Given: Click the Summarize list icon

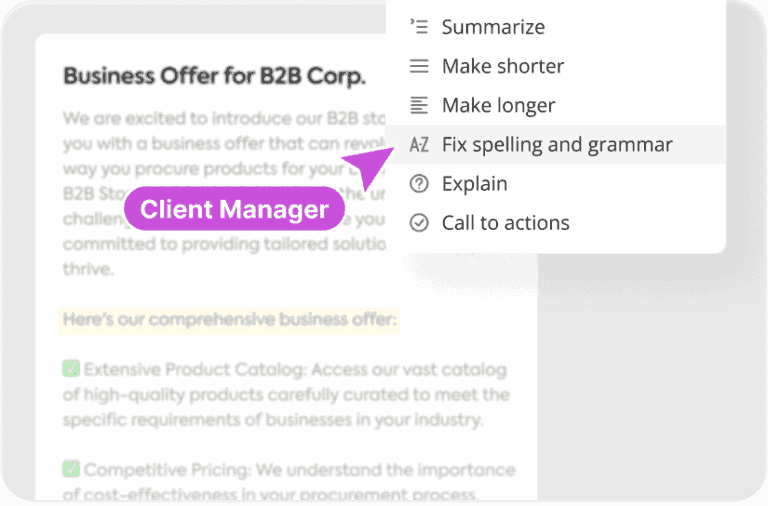Looking at the screenshot, I should pyautogui.click(x=419, y=27).
